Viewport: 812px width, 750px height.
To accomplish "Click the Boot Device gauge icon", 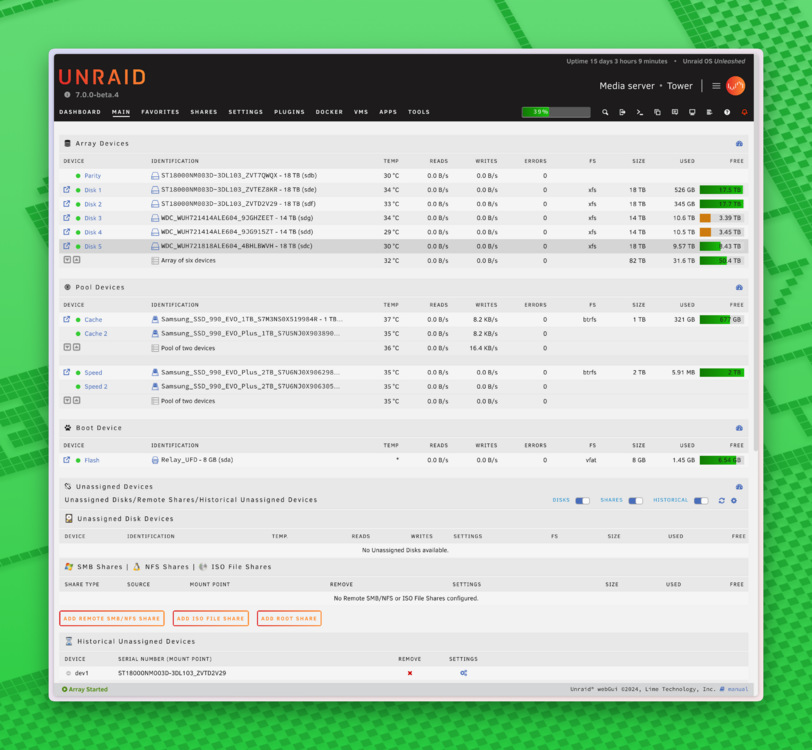I will click(x=739, y=428).
